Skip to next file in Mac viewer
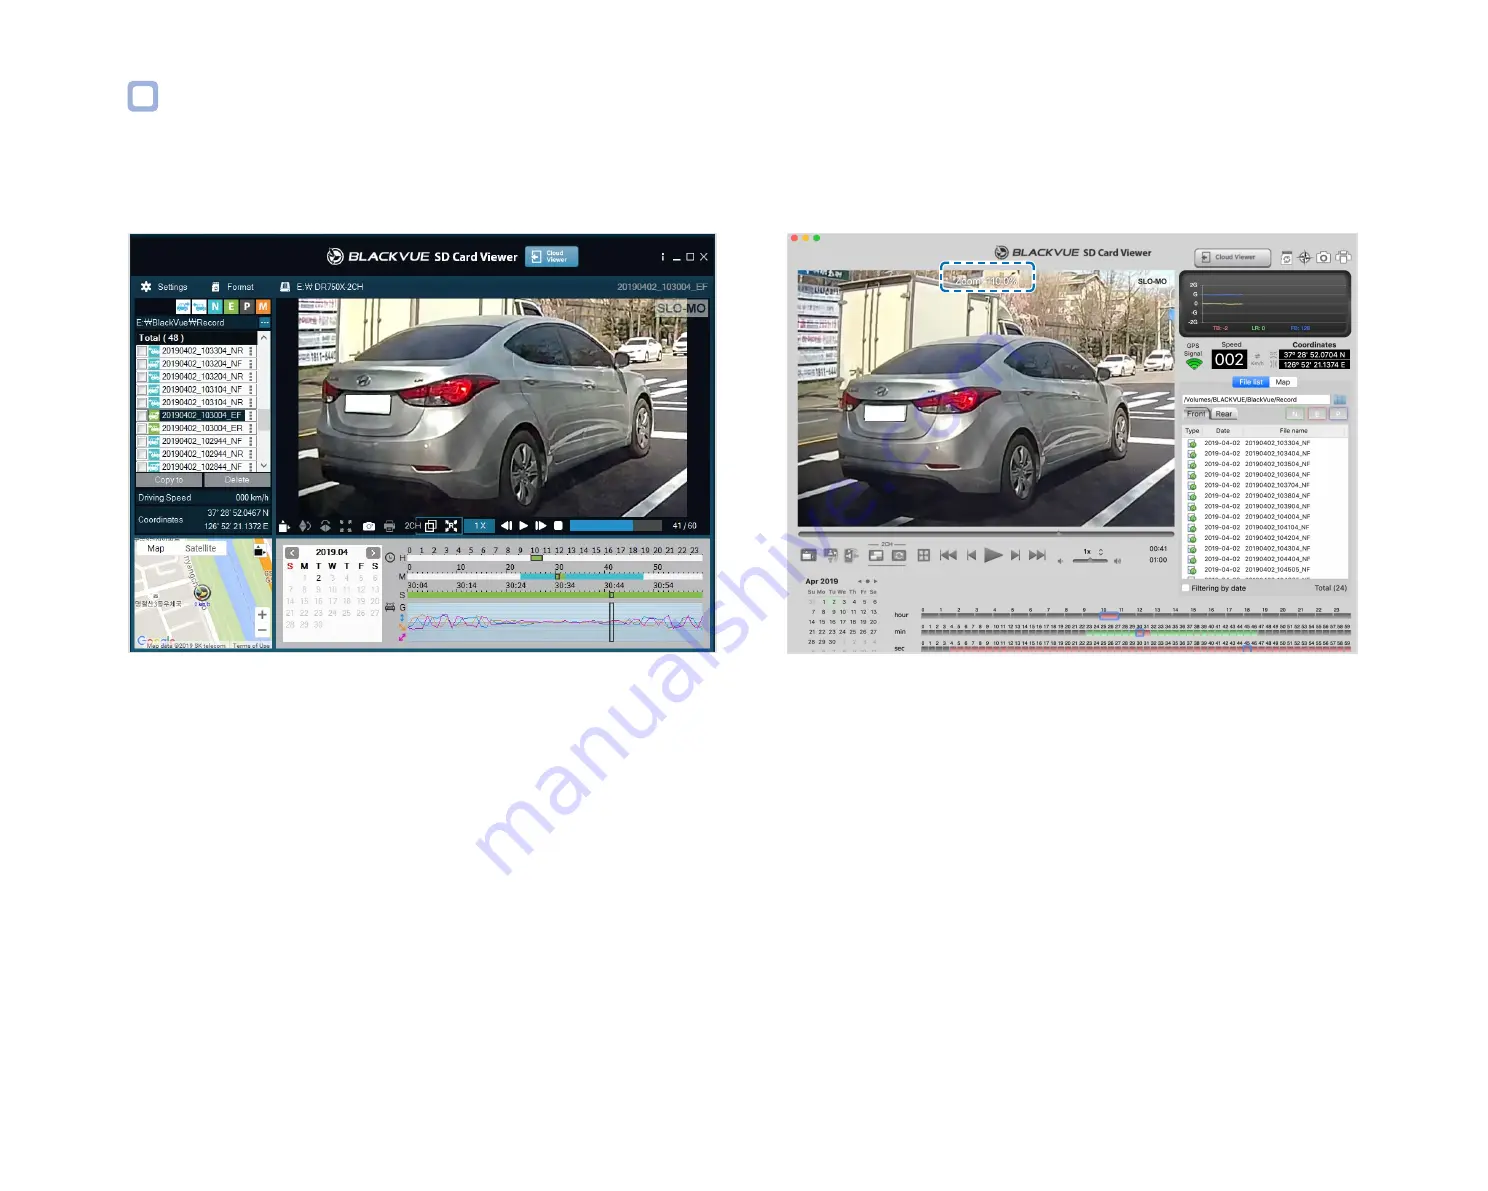The height and width of the screenshot is (1191, 1488). click(x=1037, y=555)
